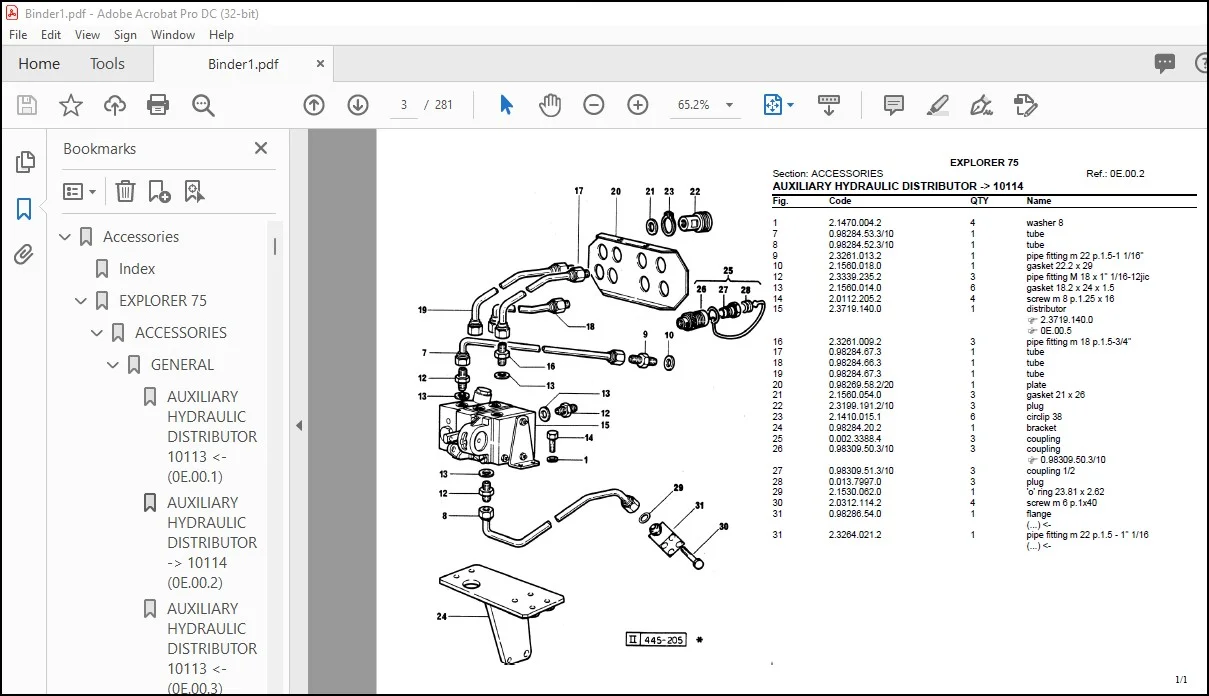Choose the Selection arrow tool
Screen dimensions: 1209x696
(x=506, y=105)
